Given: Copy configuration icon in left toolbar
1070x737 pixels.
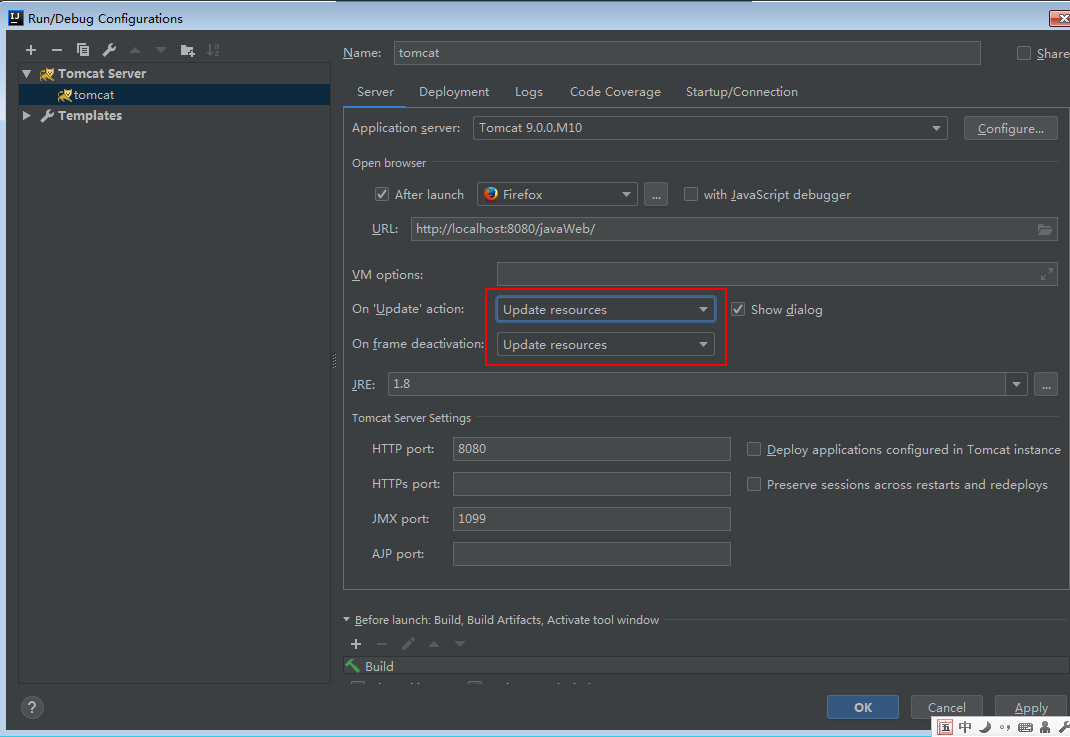Looking at the screenshot, I should [83, 50].
